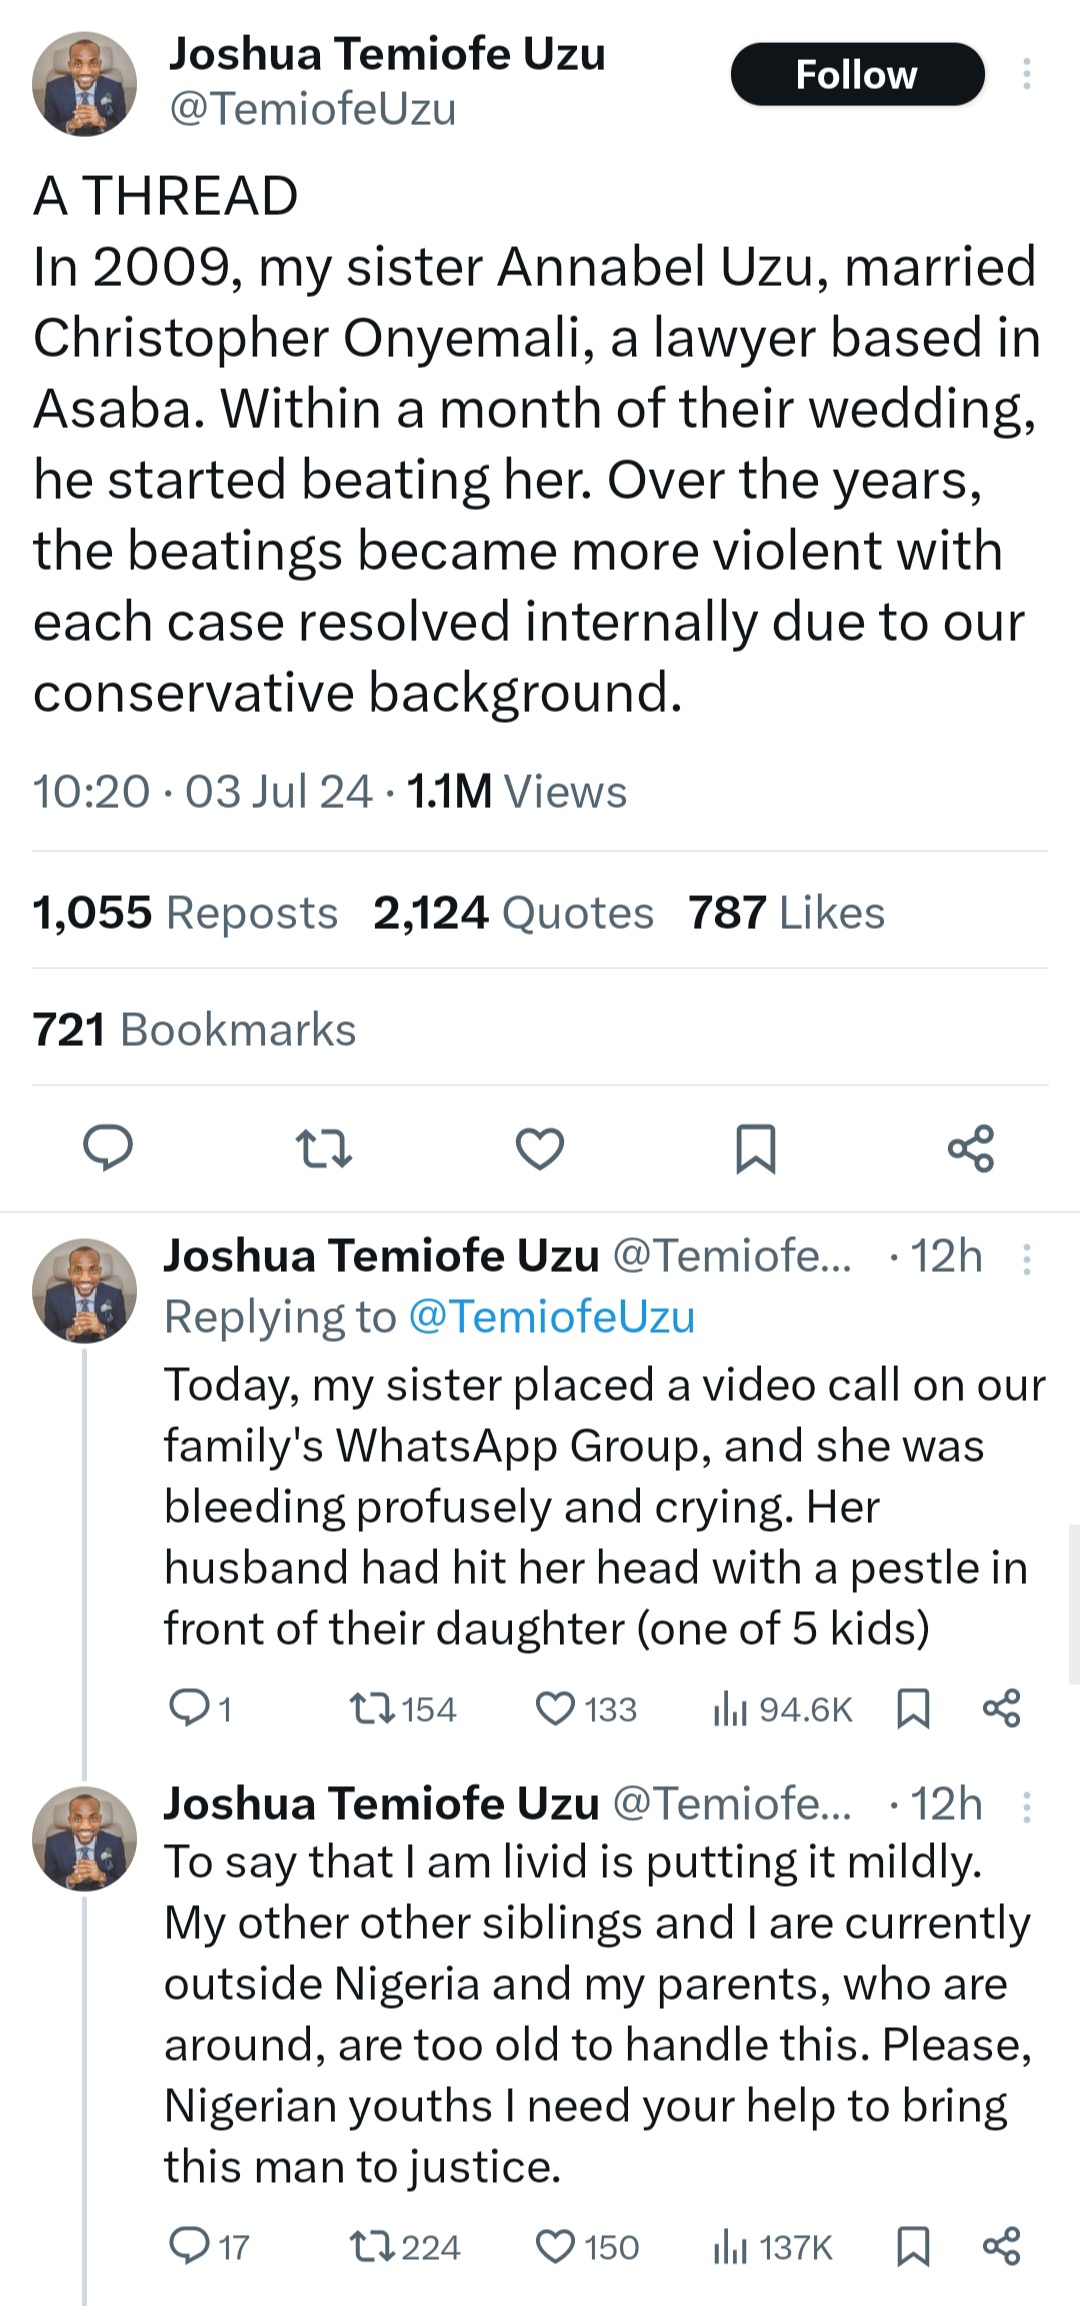Share the main thread tweet

point(970,1148)
